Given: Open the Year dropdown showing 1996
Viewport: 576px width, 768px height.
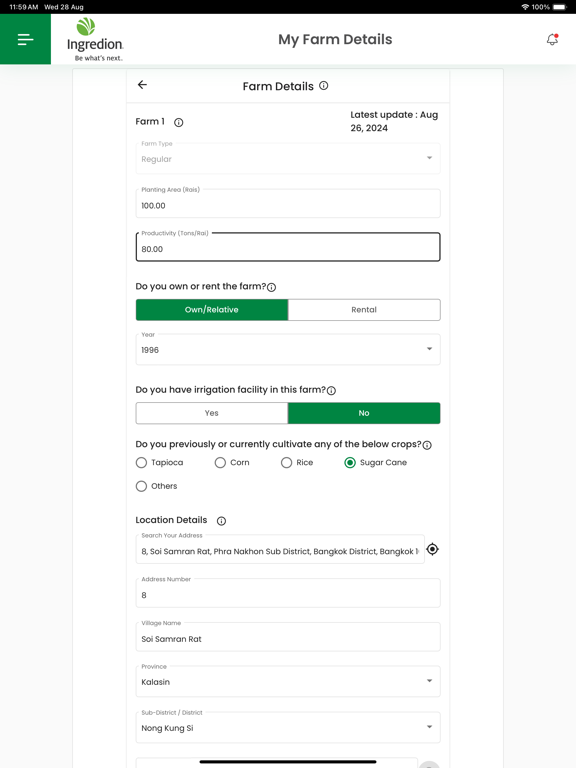Looking at the screenshot, I should tap(288, 349).
